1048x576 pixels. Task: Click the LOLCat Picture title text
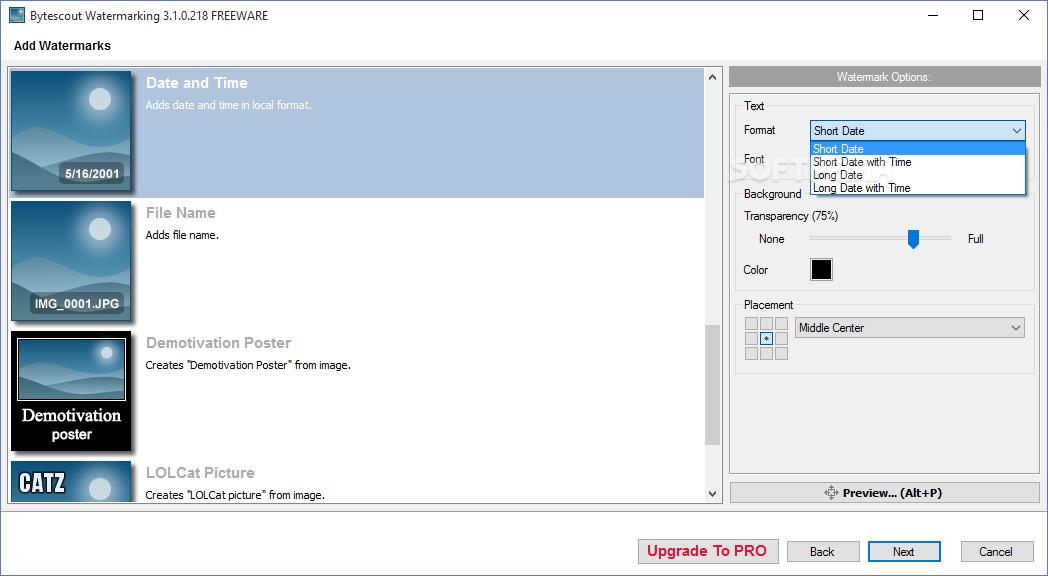pyautogui.click(x=200, y=472)
